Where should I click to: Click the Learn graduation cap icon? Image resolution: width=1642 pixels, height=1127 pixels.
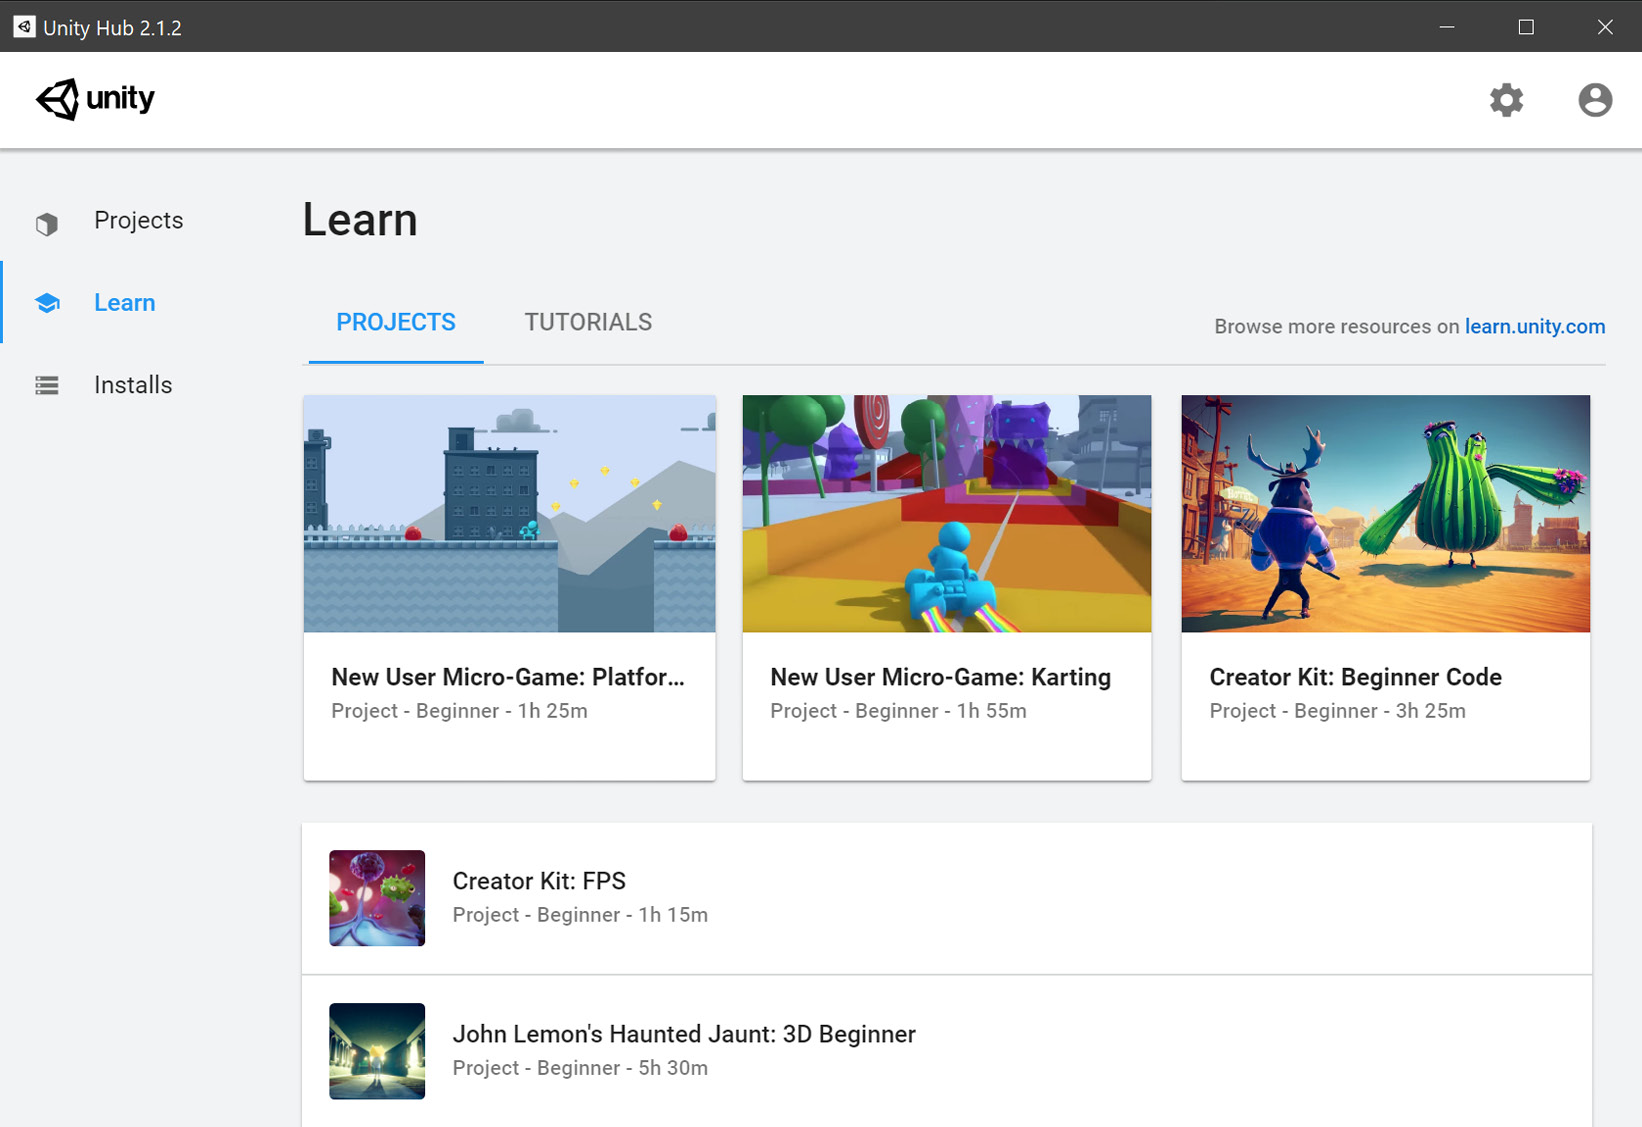pyautogui.click(x=47, y=303)
